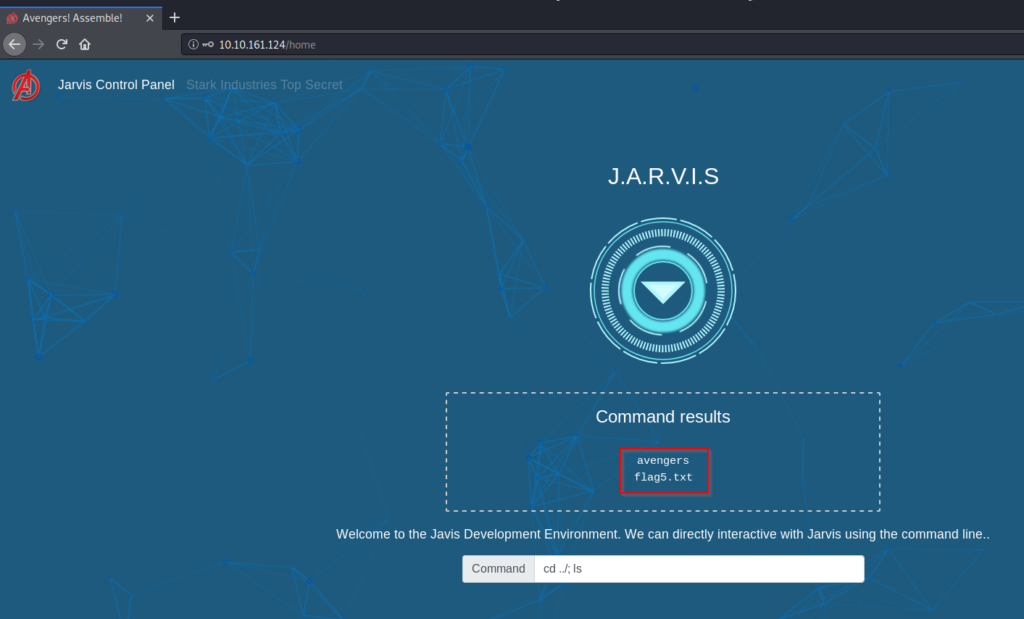Viewport: 1024px width, 619px height.
Task: Show site information icon in address bar
Action: (x=193, y=45)
